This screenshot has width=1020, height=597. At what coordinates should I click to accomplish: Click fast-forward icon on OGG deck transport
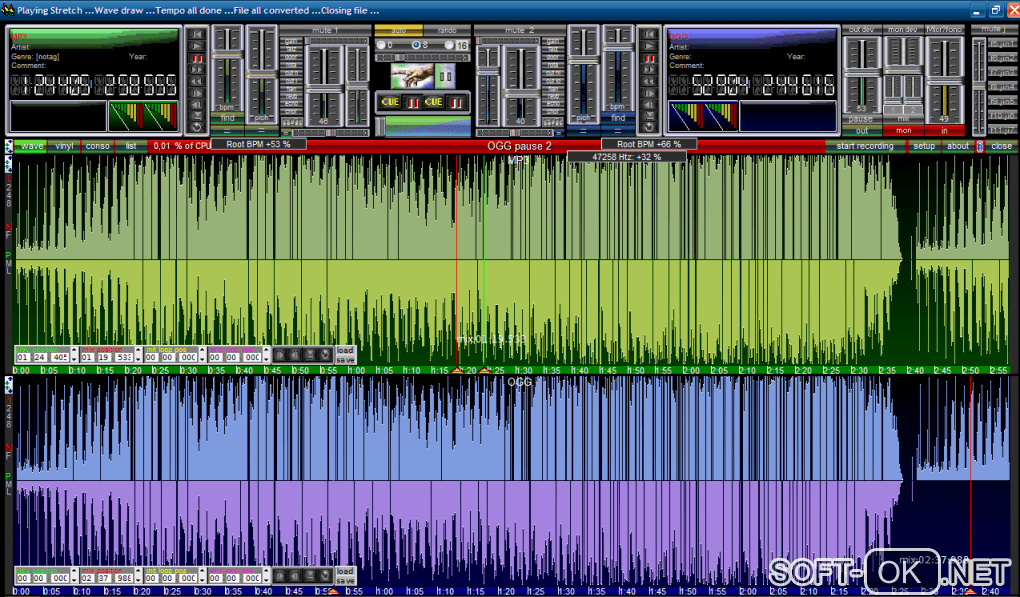tap(649, 70)
